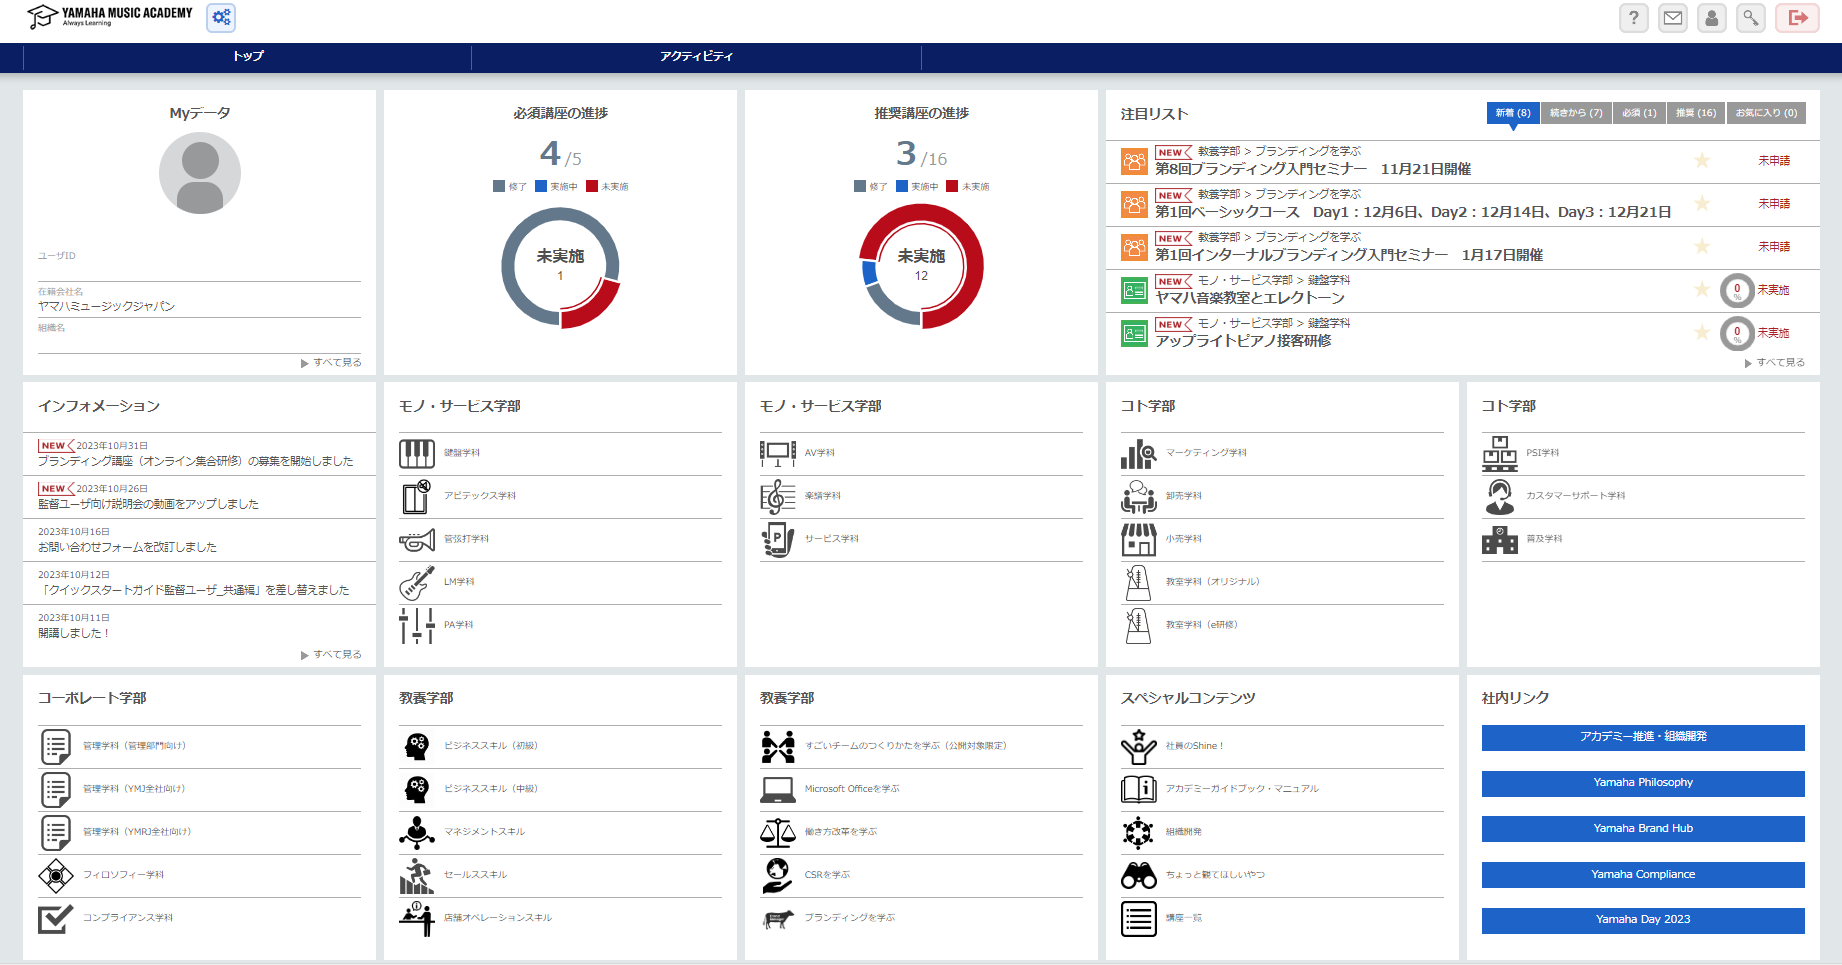Open ビジネススキル（初級）
This screenshot has width=1842, height=965.
[491, 746]
